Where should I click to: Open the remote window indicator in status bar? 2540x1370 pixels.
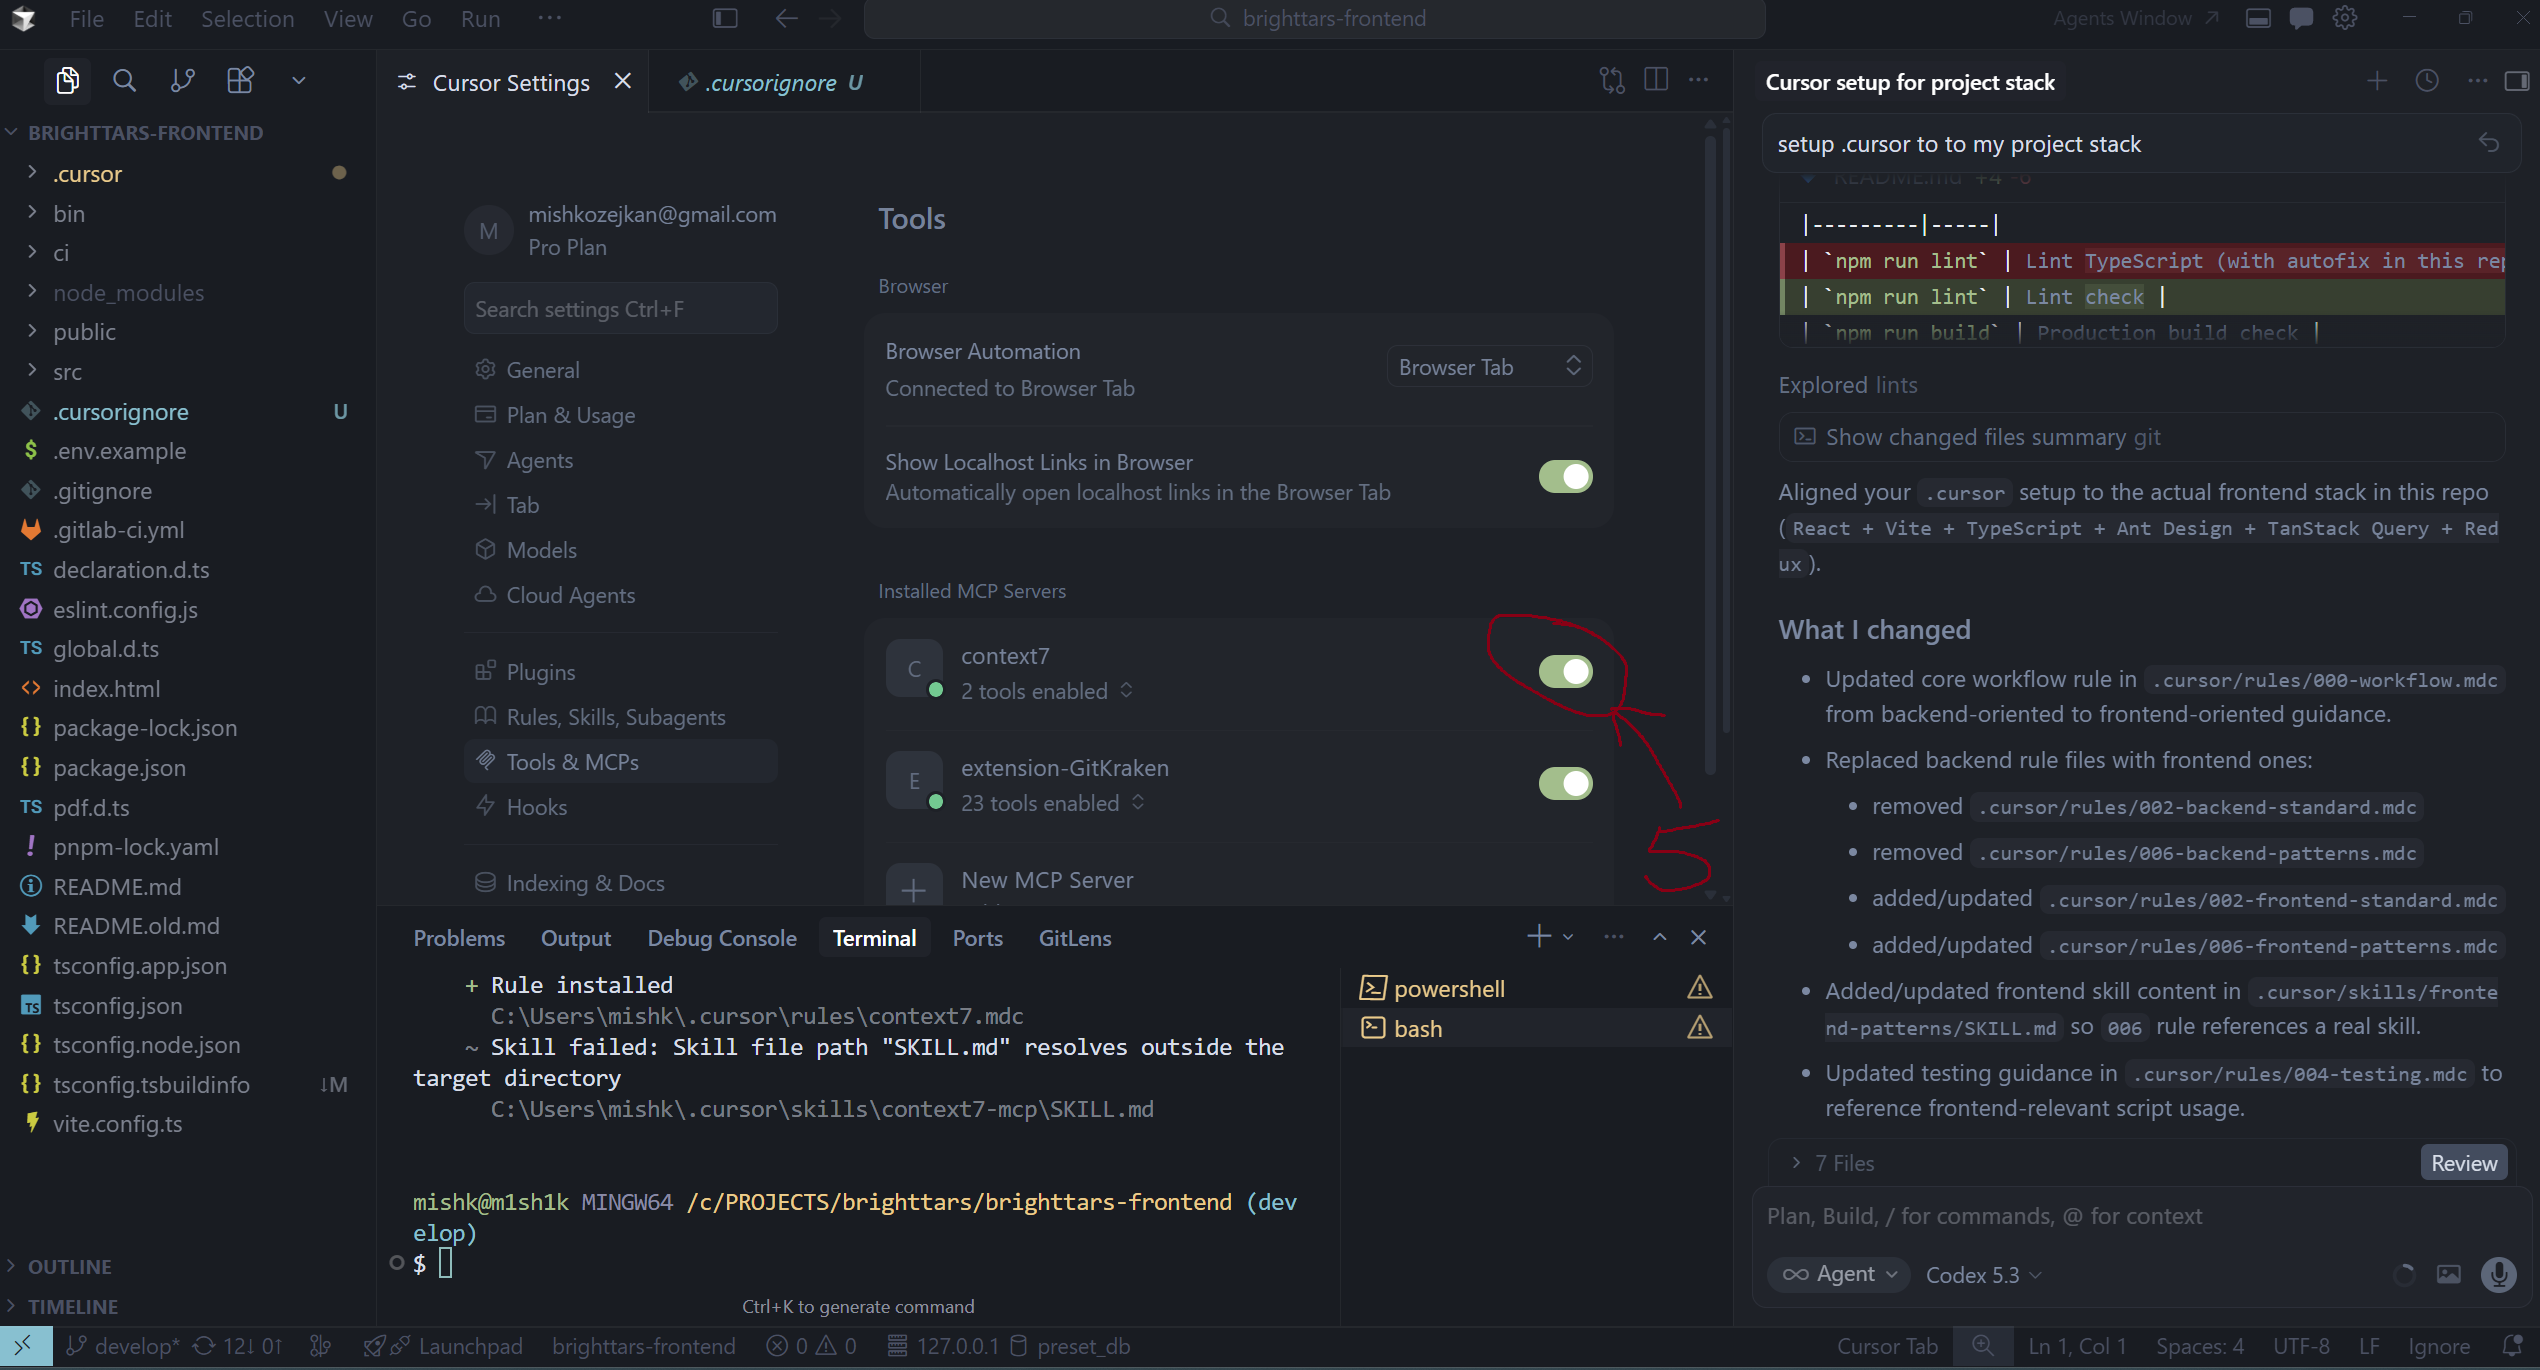coord(25,1346)
